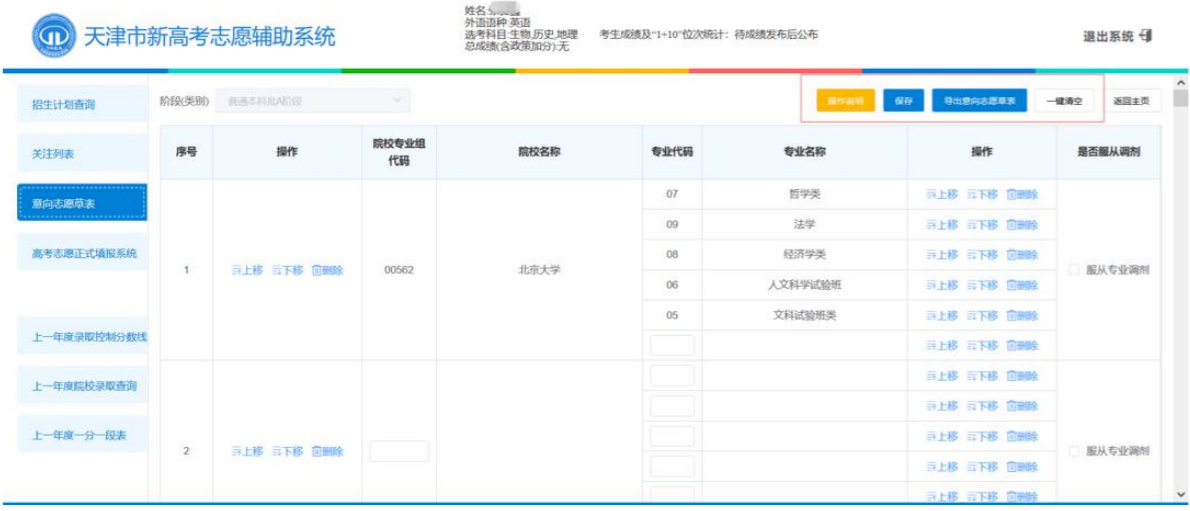Enable 服从专业调剂 for entry 1

click(x=1074, y=270)
